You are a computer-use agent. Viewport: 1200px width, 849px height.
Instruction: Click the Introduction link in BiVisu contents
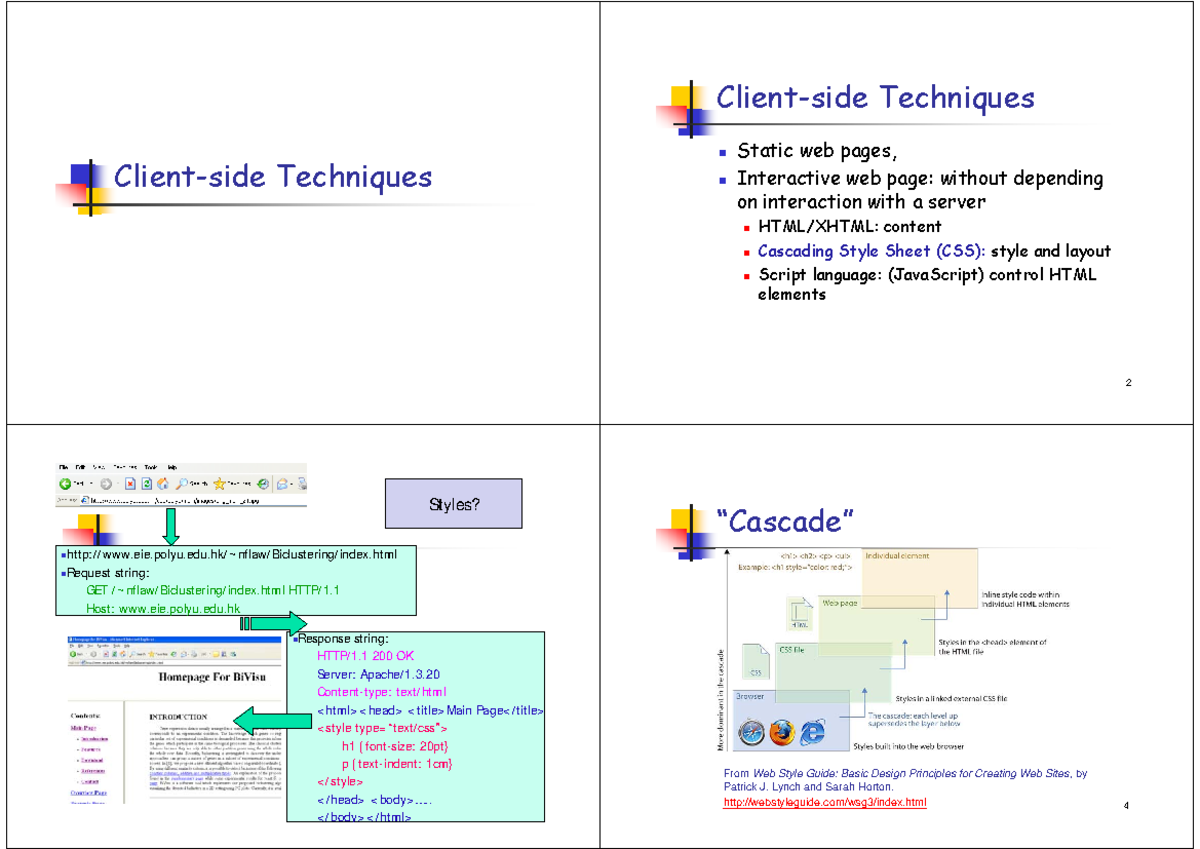(x=94, y=739)
